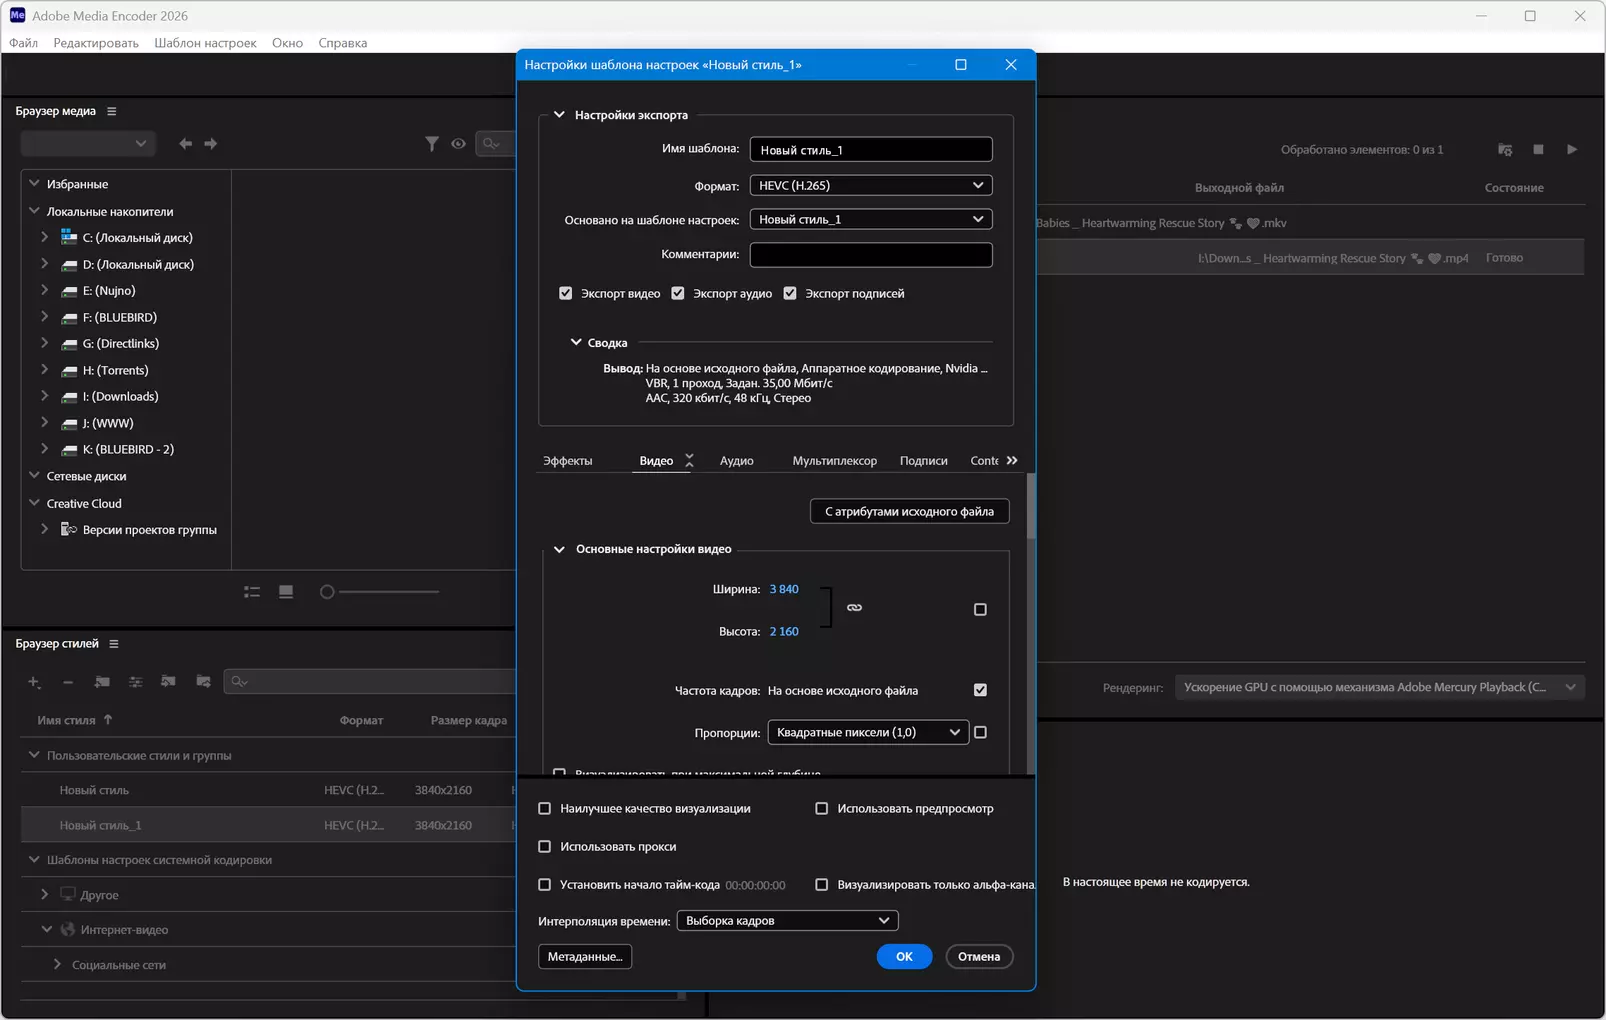Open the Браузер медиа panel menu icon
Image resolution: width=1606 pixels, height=1020 pixels.
[x=112, y=111]
